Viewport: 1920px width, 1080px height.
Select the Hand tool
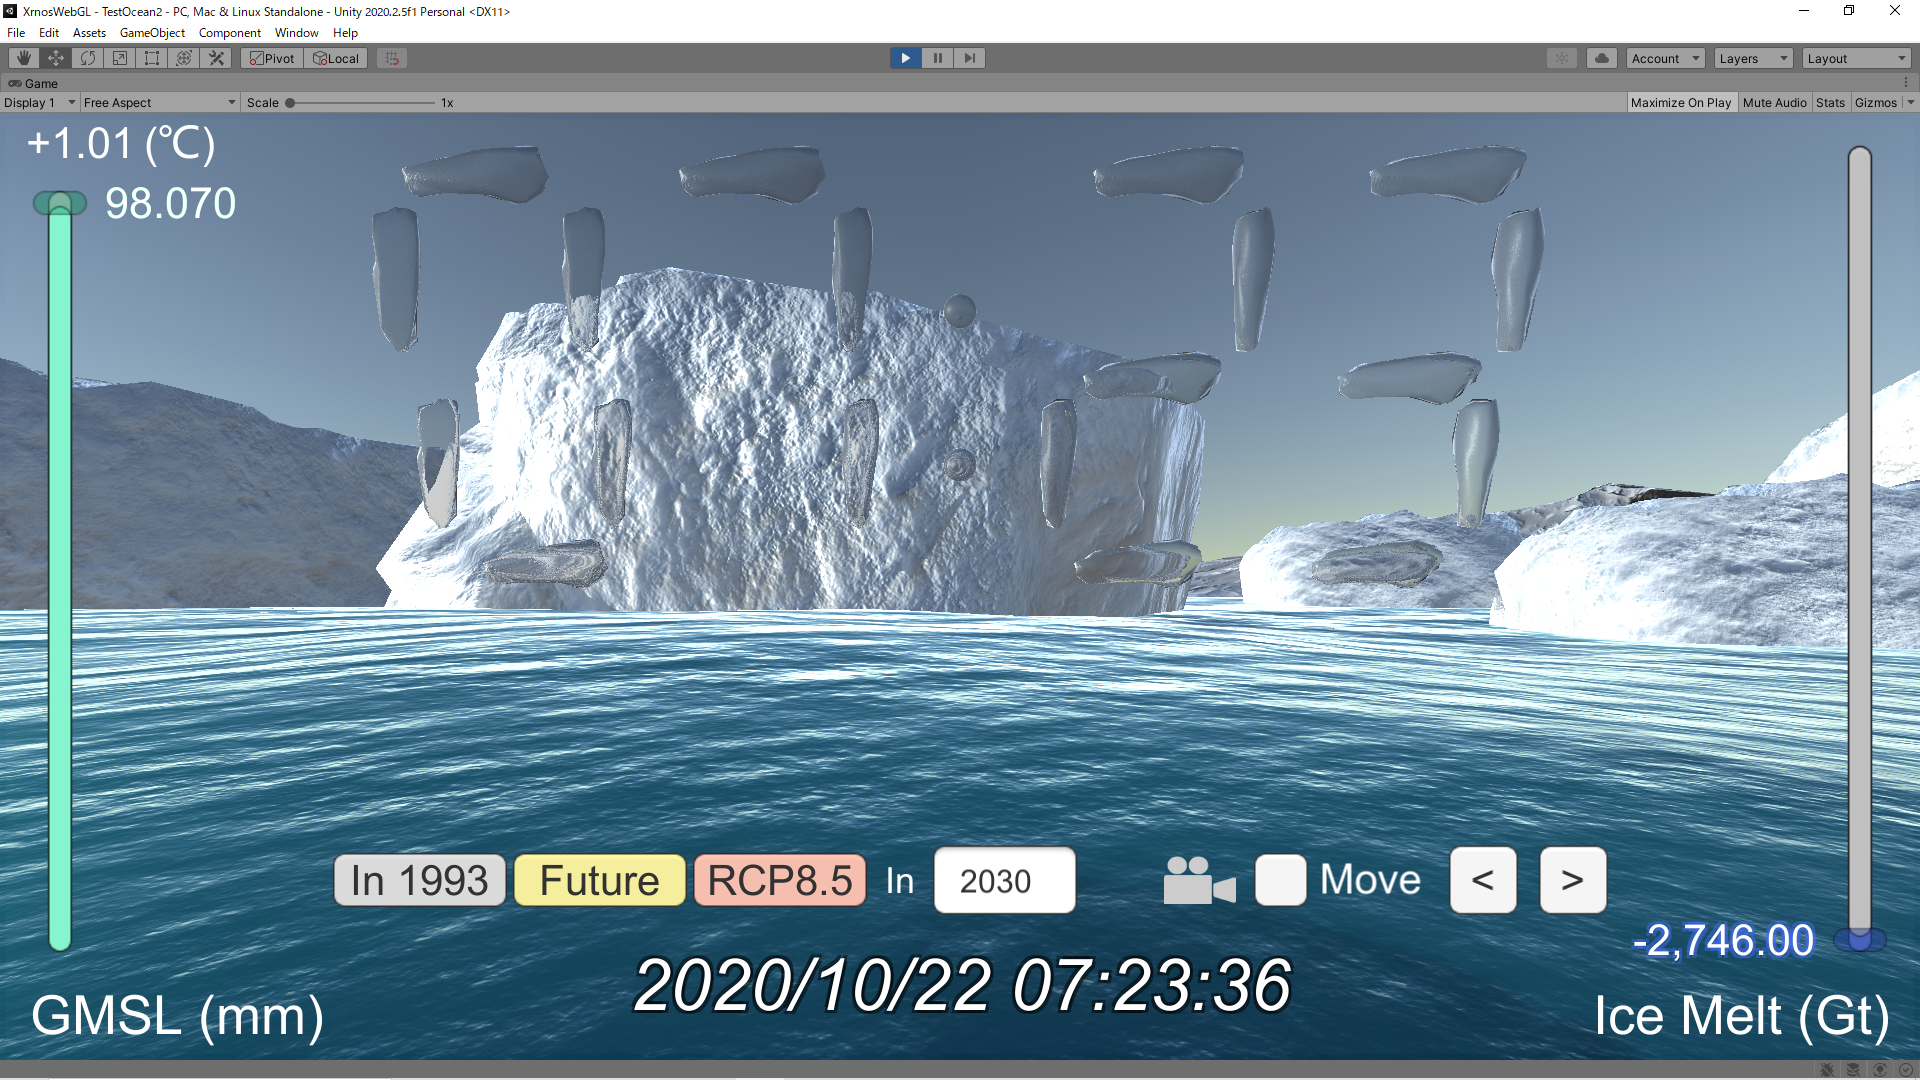click(23, 58)
